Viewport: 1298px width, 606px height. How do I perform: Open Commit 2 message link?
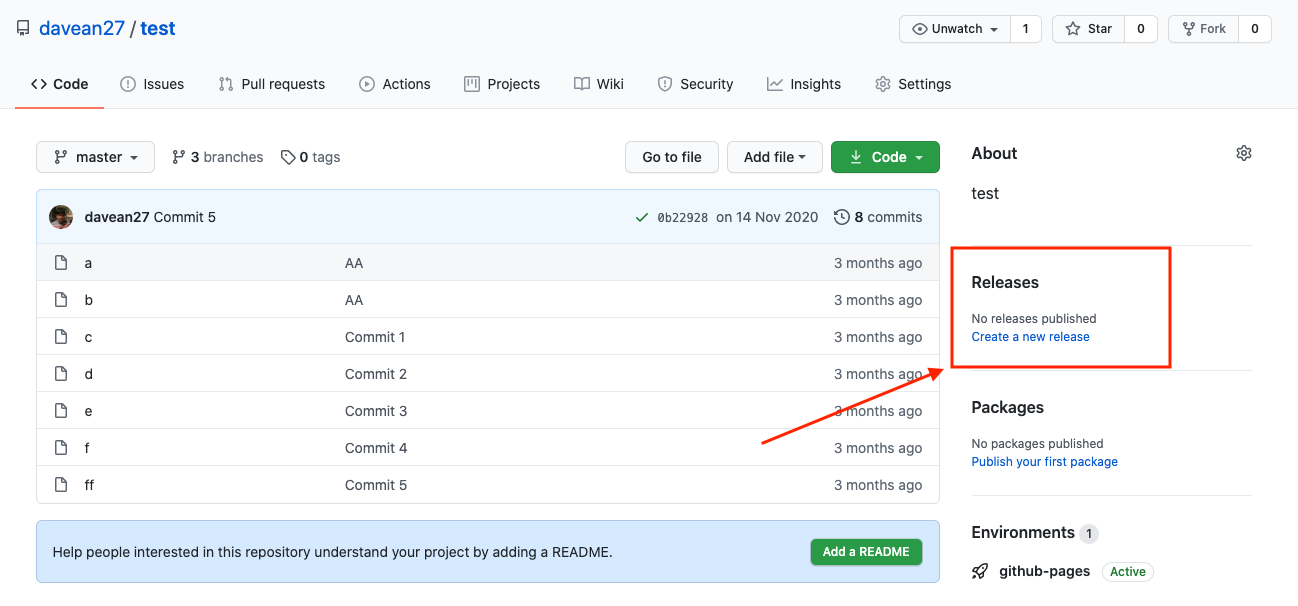(376, 374)
